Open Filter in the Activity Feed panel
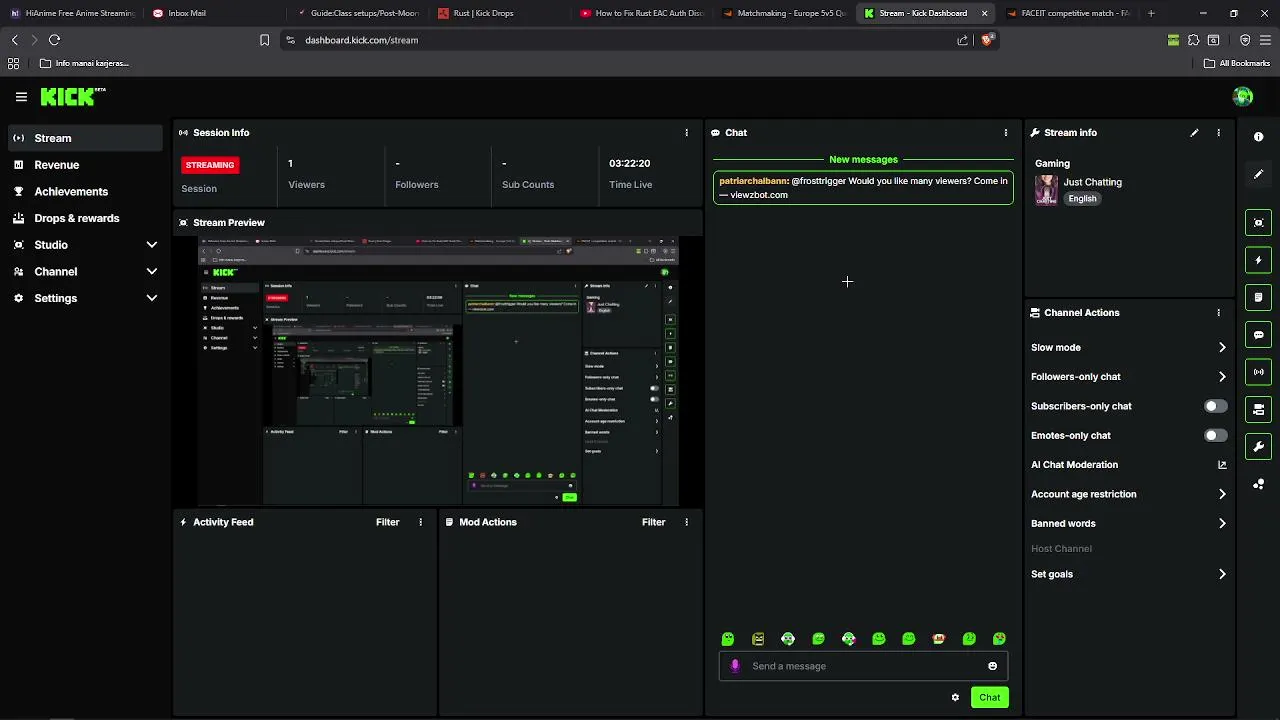 click(x=387, y=522)
